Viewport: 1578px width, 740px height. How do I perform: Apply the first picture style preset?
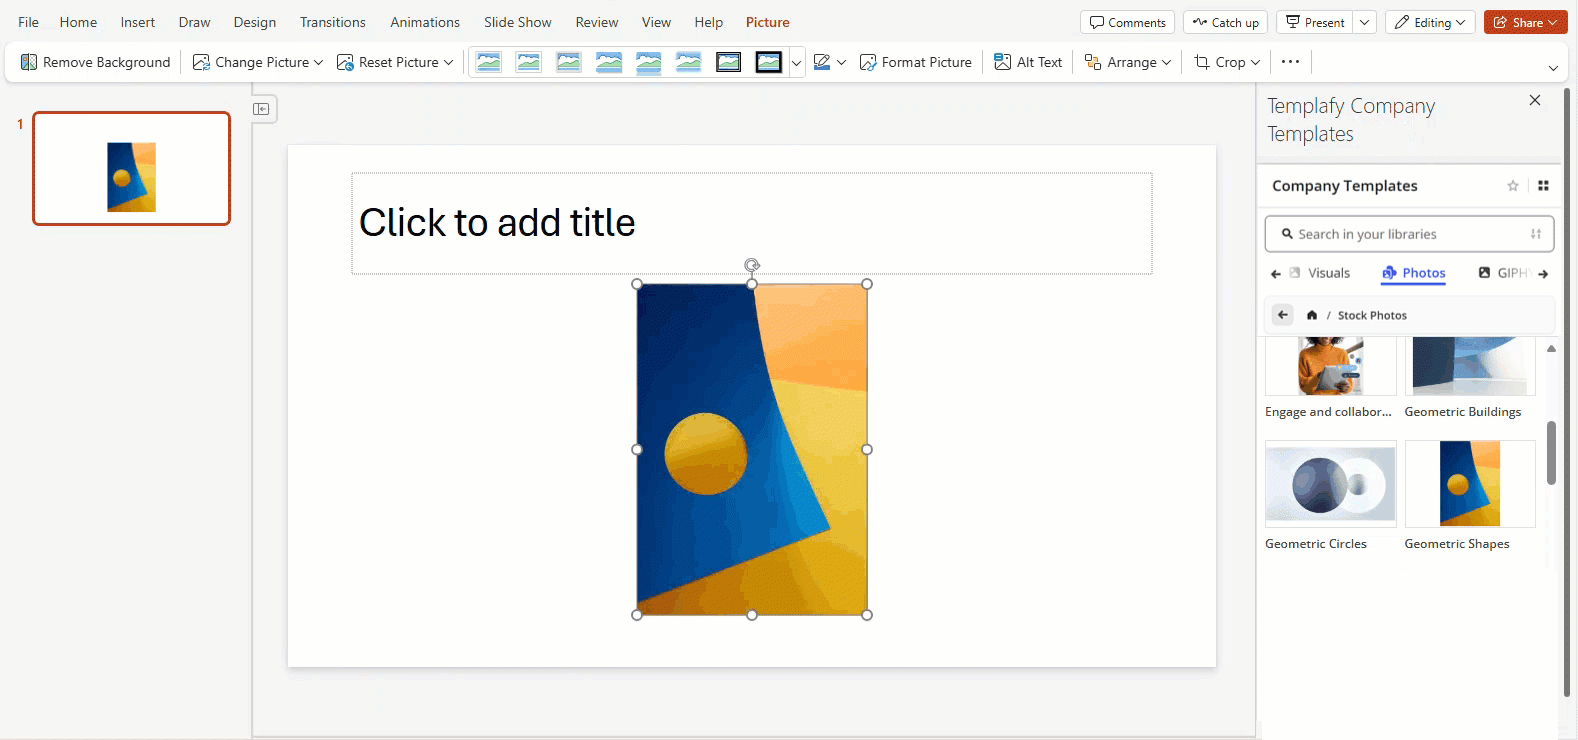(489, 62)
